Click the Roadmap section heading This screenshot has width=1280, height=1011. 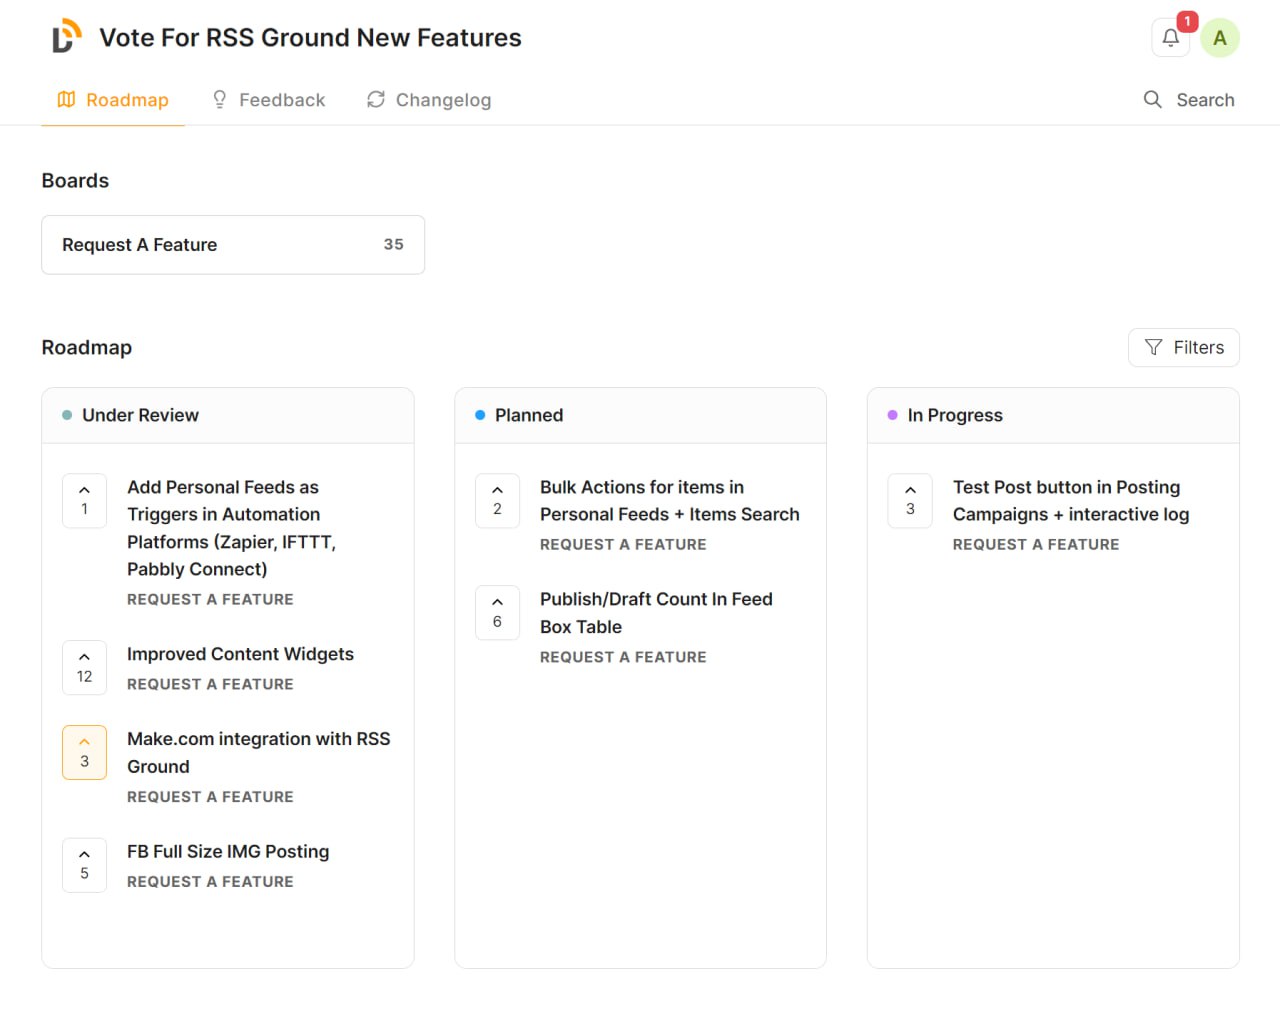click(x=87, y=348)
